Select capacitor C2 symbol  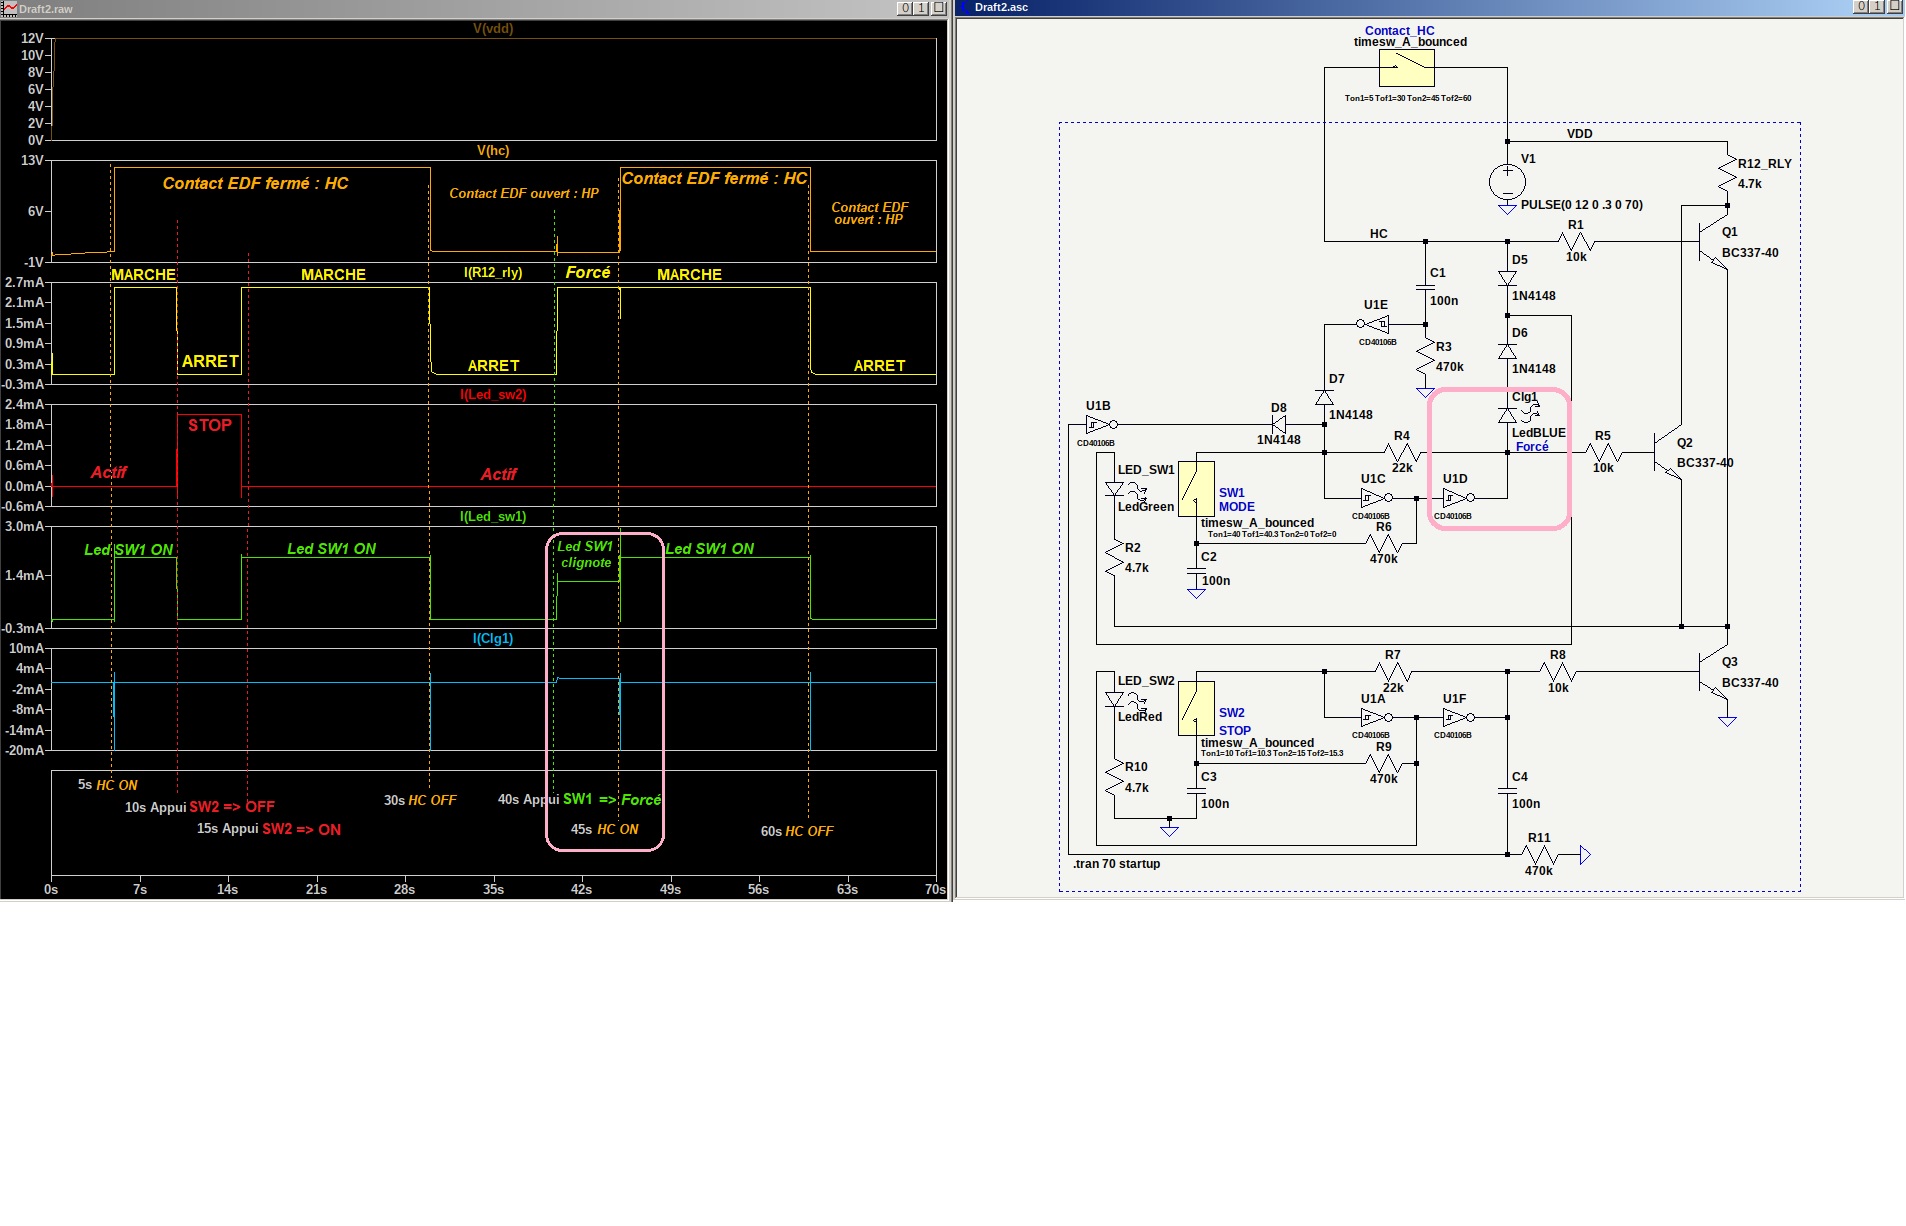1196,571
